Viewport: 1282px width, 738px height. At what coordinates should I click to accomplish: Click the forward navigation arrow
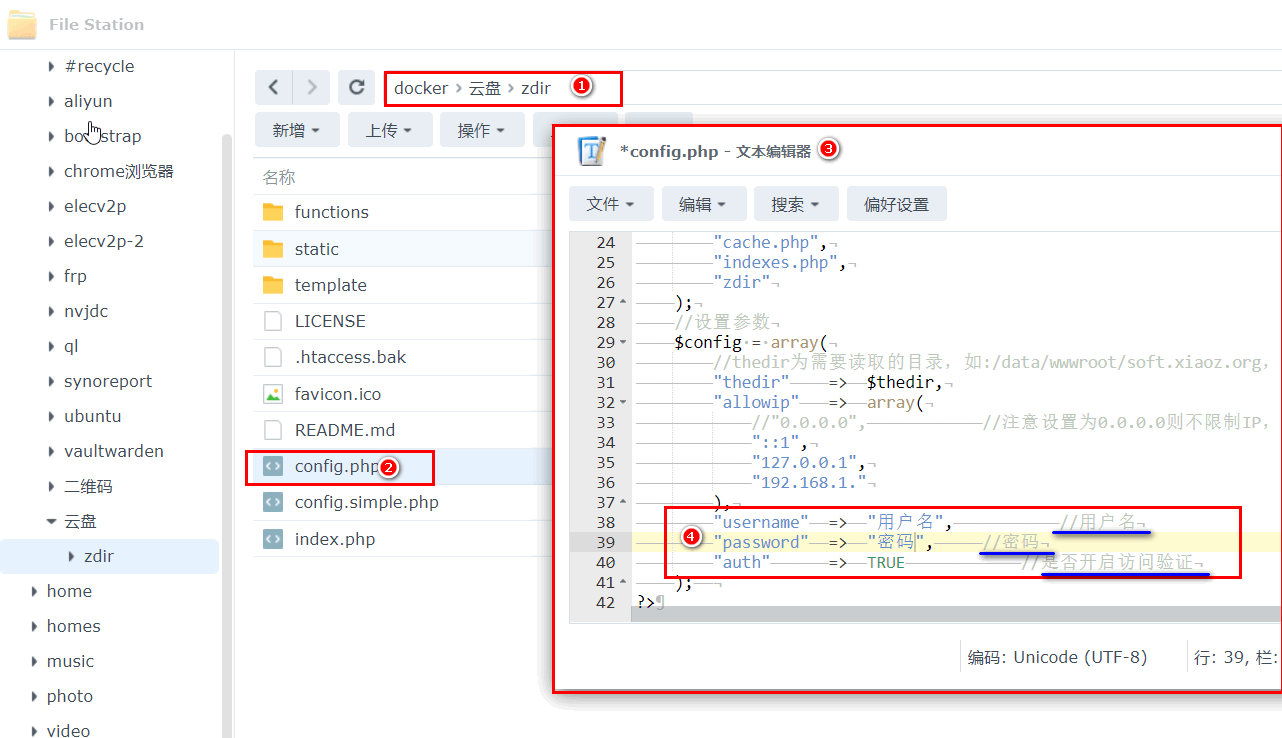pyautogui.click(x=311, y=87)
